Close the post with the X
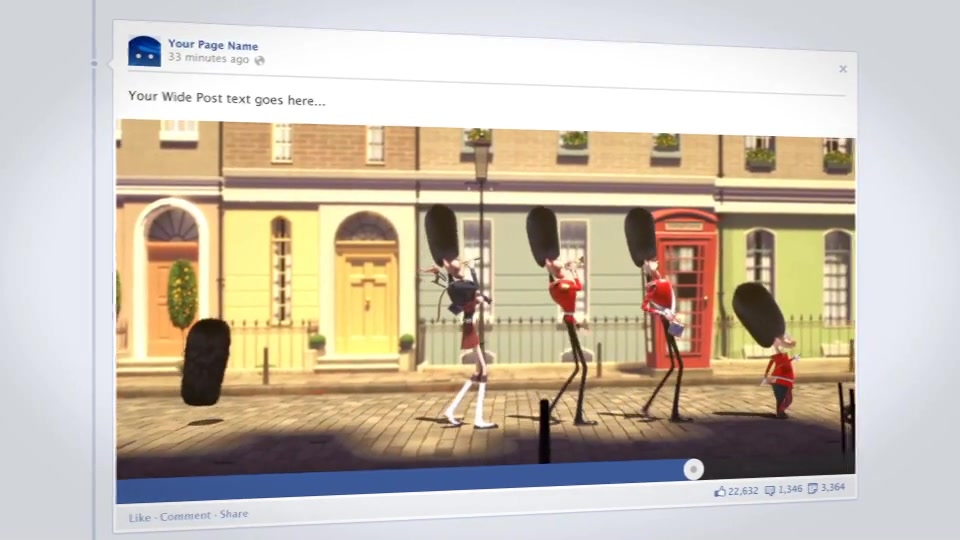Screen dimensions: 960x540 point(843,69)
